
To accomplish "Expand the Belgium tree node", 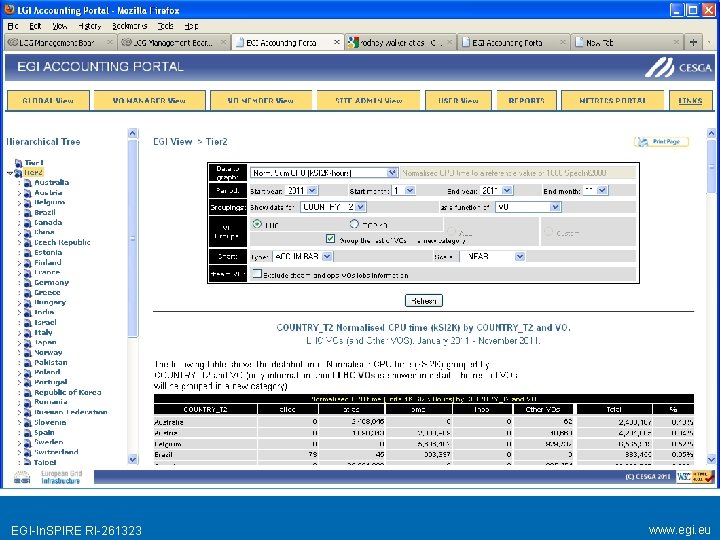I will 19,202.
